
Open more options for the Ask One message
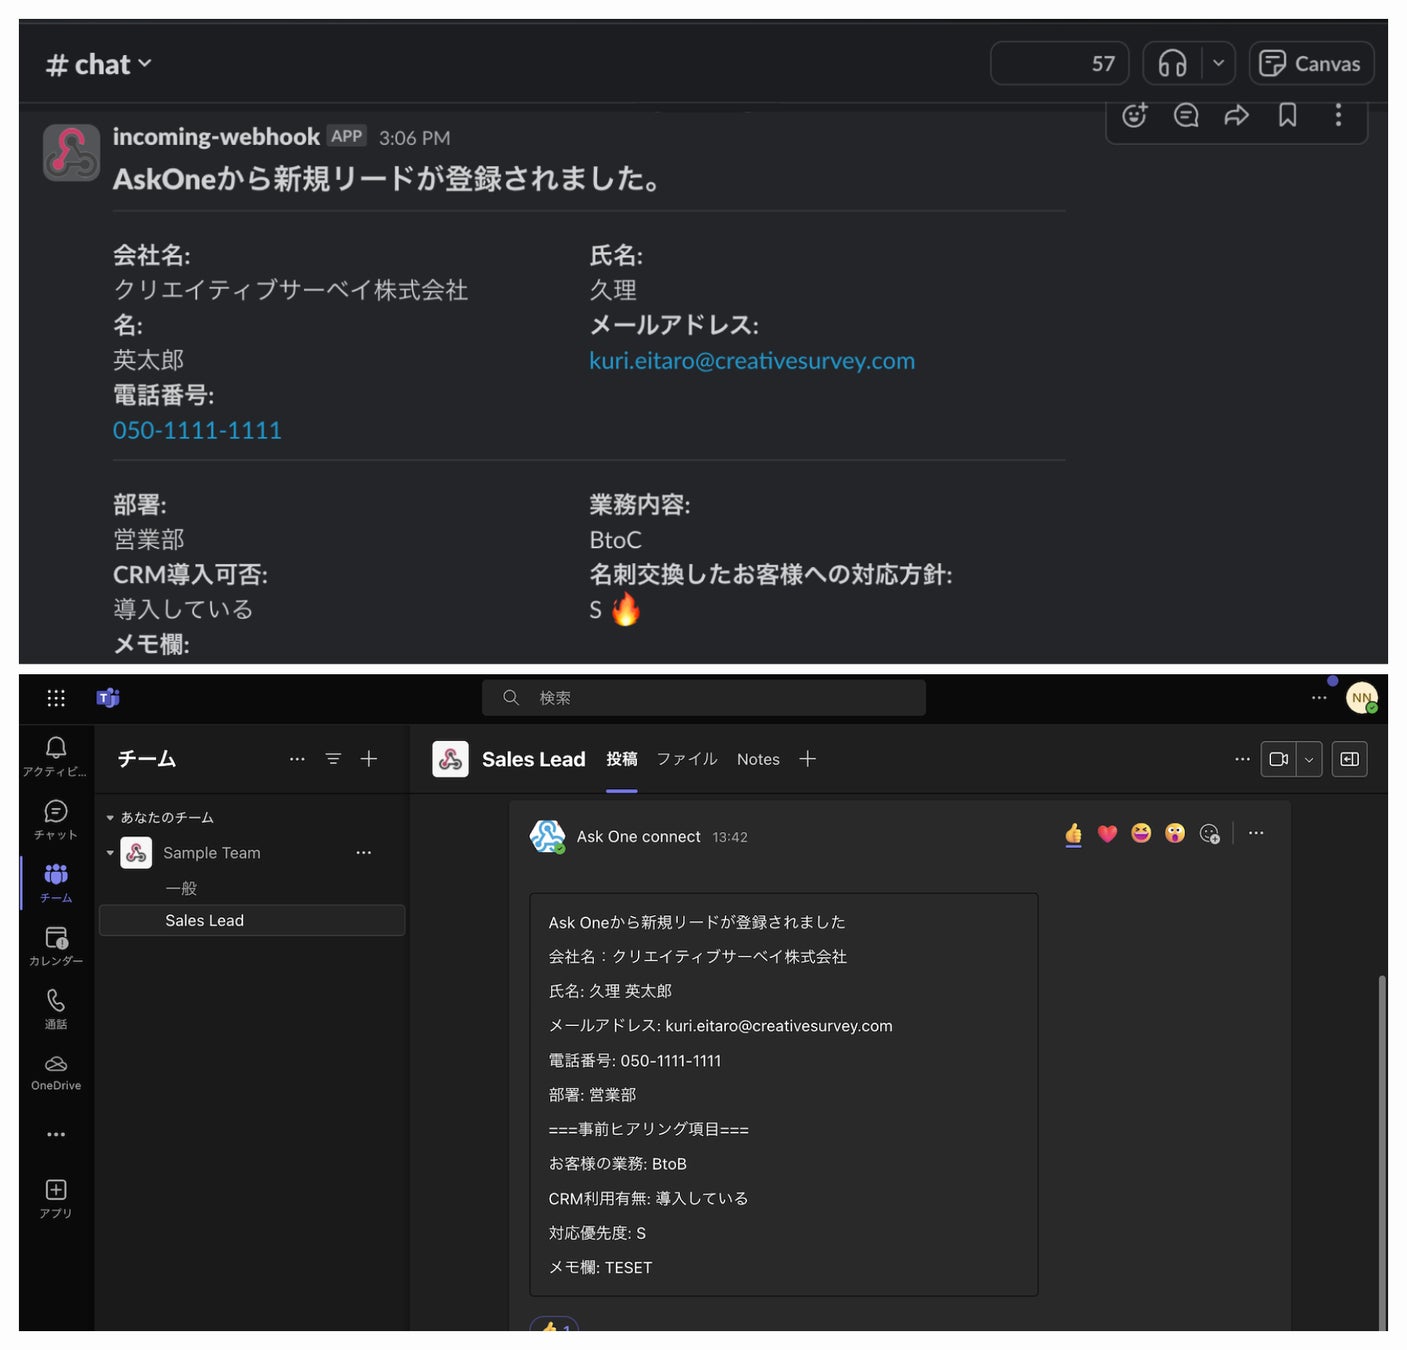coord(1256,833)
